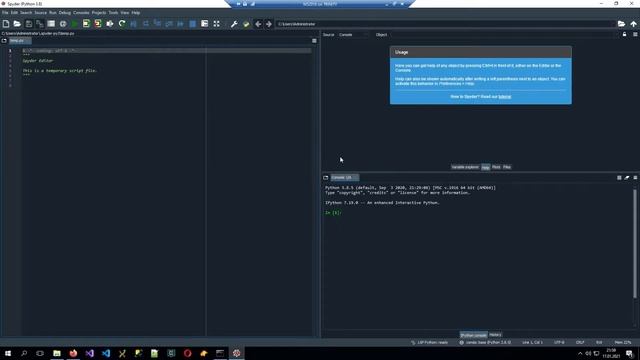Viewport: 640px width, 360px height.
Task: Go back with the left arrow
Action: tap(258, 24)
